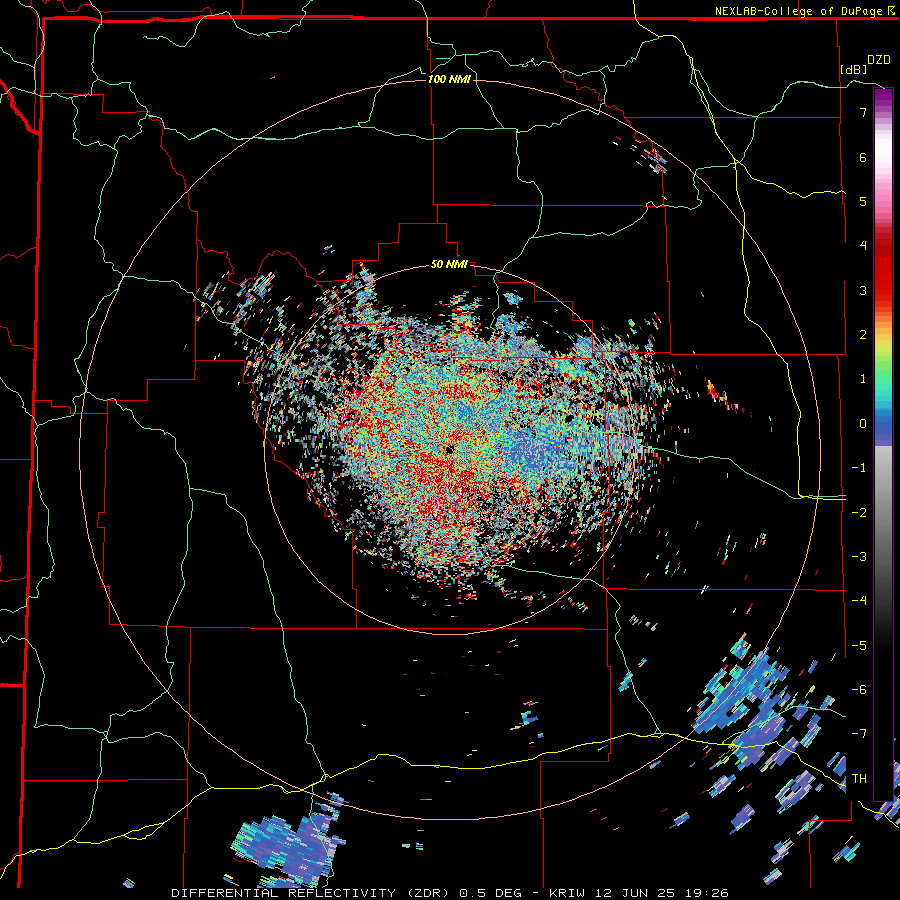Click the DZD legend title
This screenshot has height=900, width=900.
879,60
